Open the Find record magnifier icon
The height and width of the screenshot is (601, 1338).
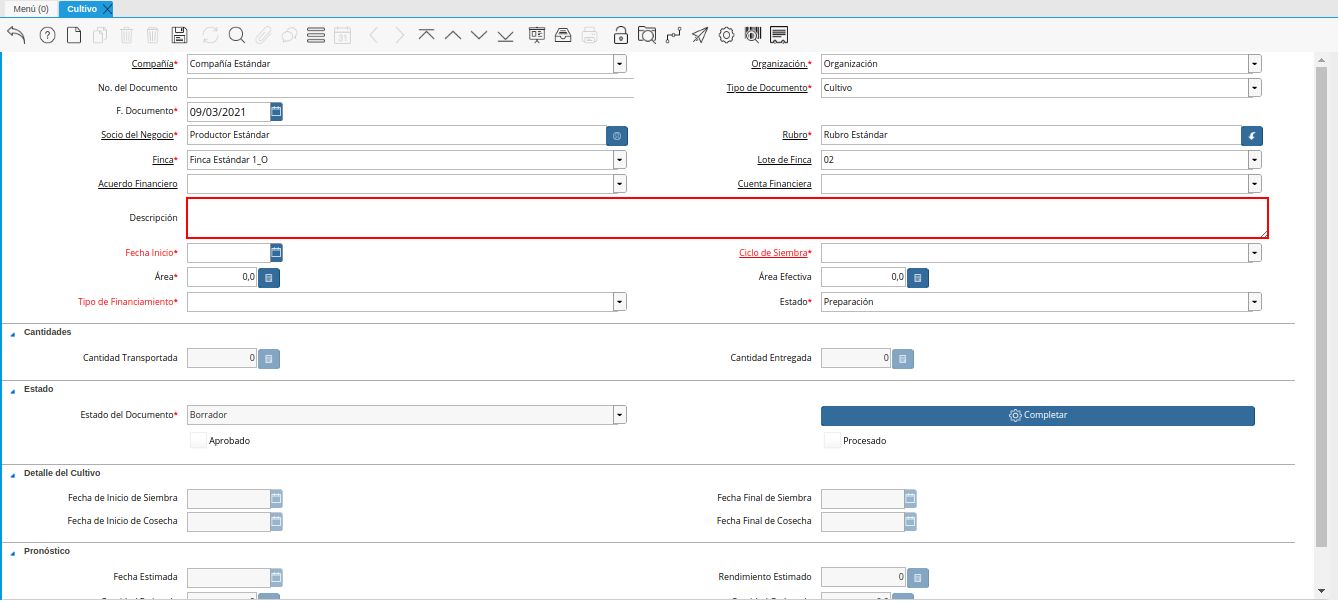tap(237, 35)
